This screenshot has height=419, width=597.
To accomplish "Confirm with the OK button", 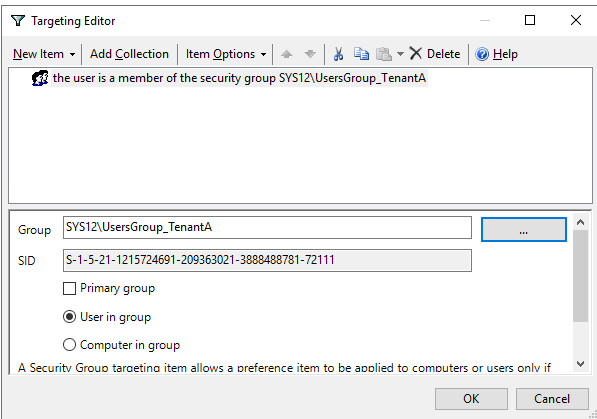I will pyautogui.click(x=471, y=399).
